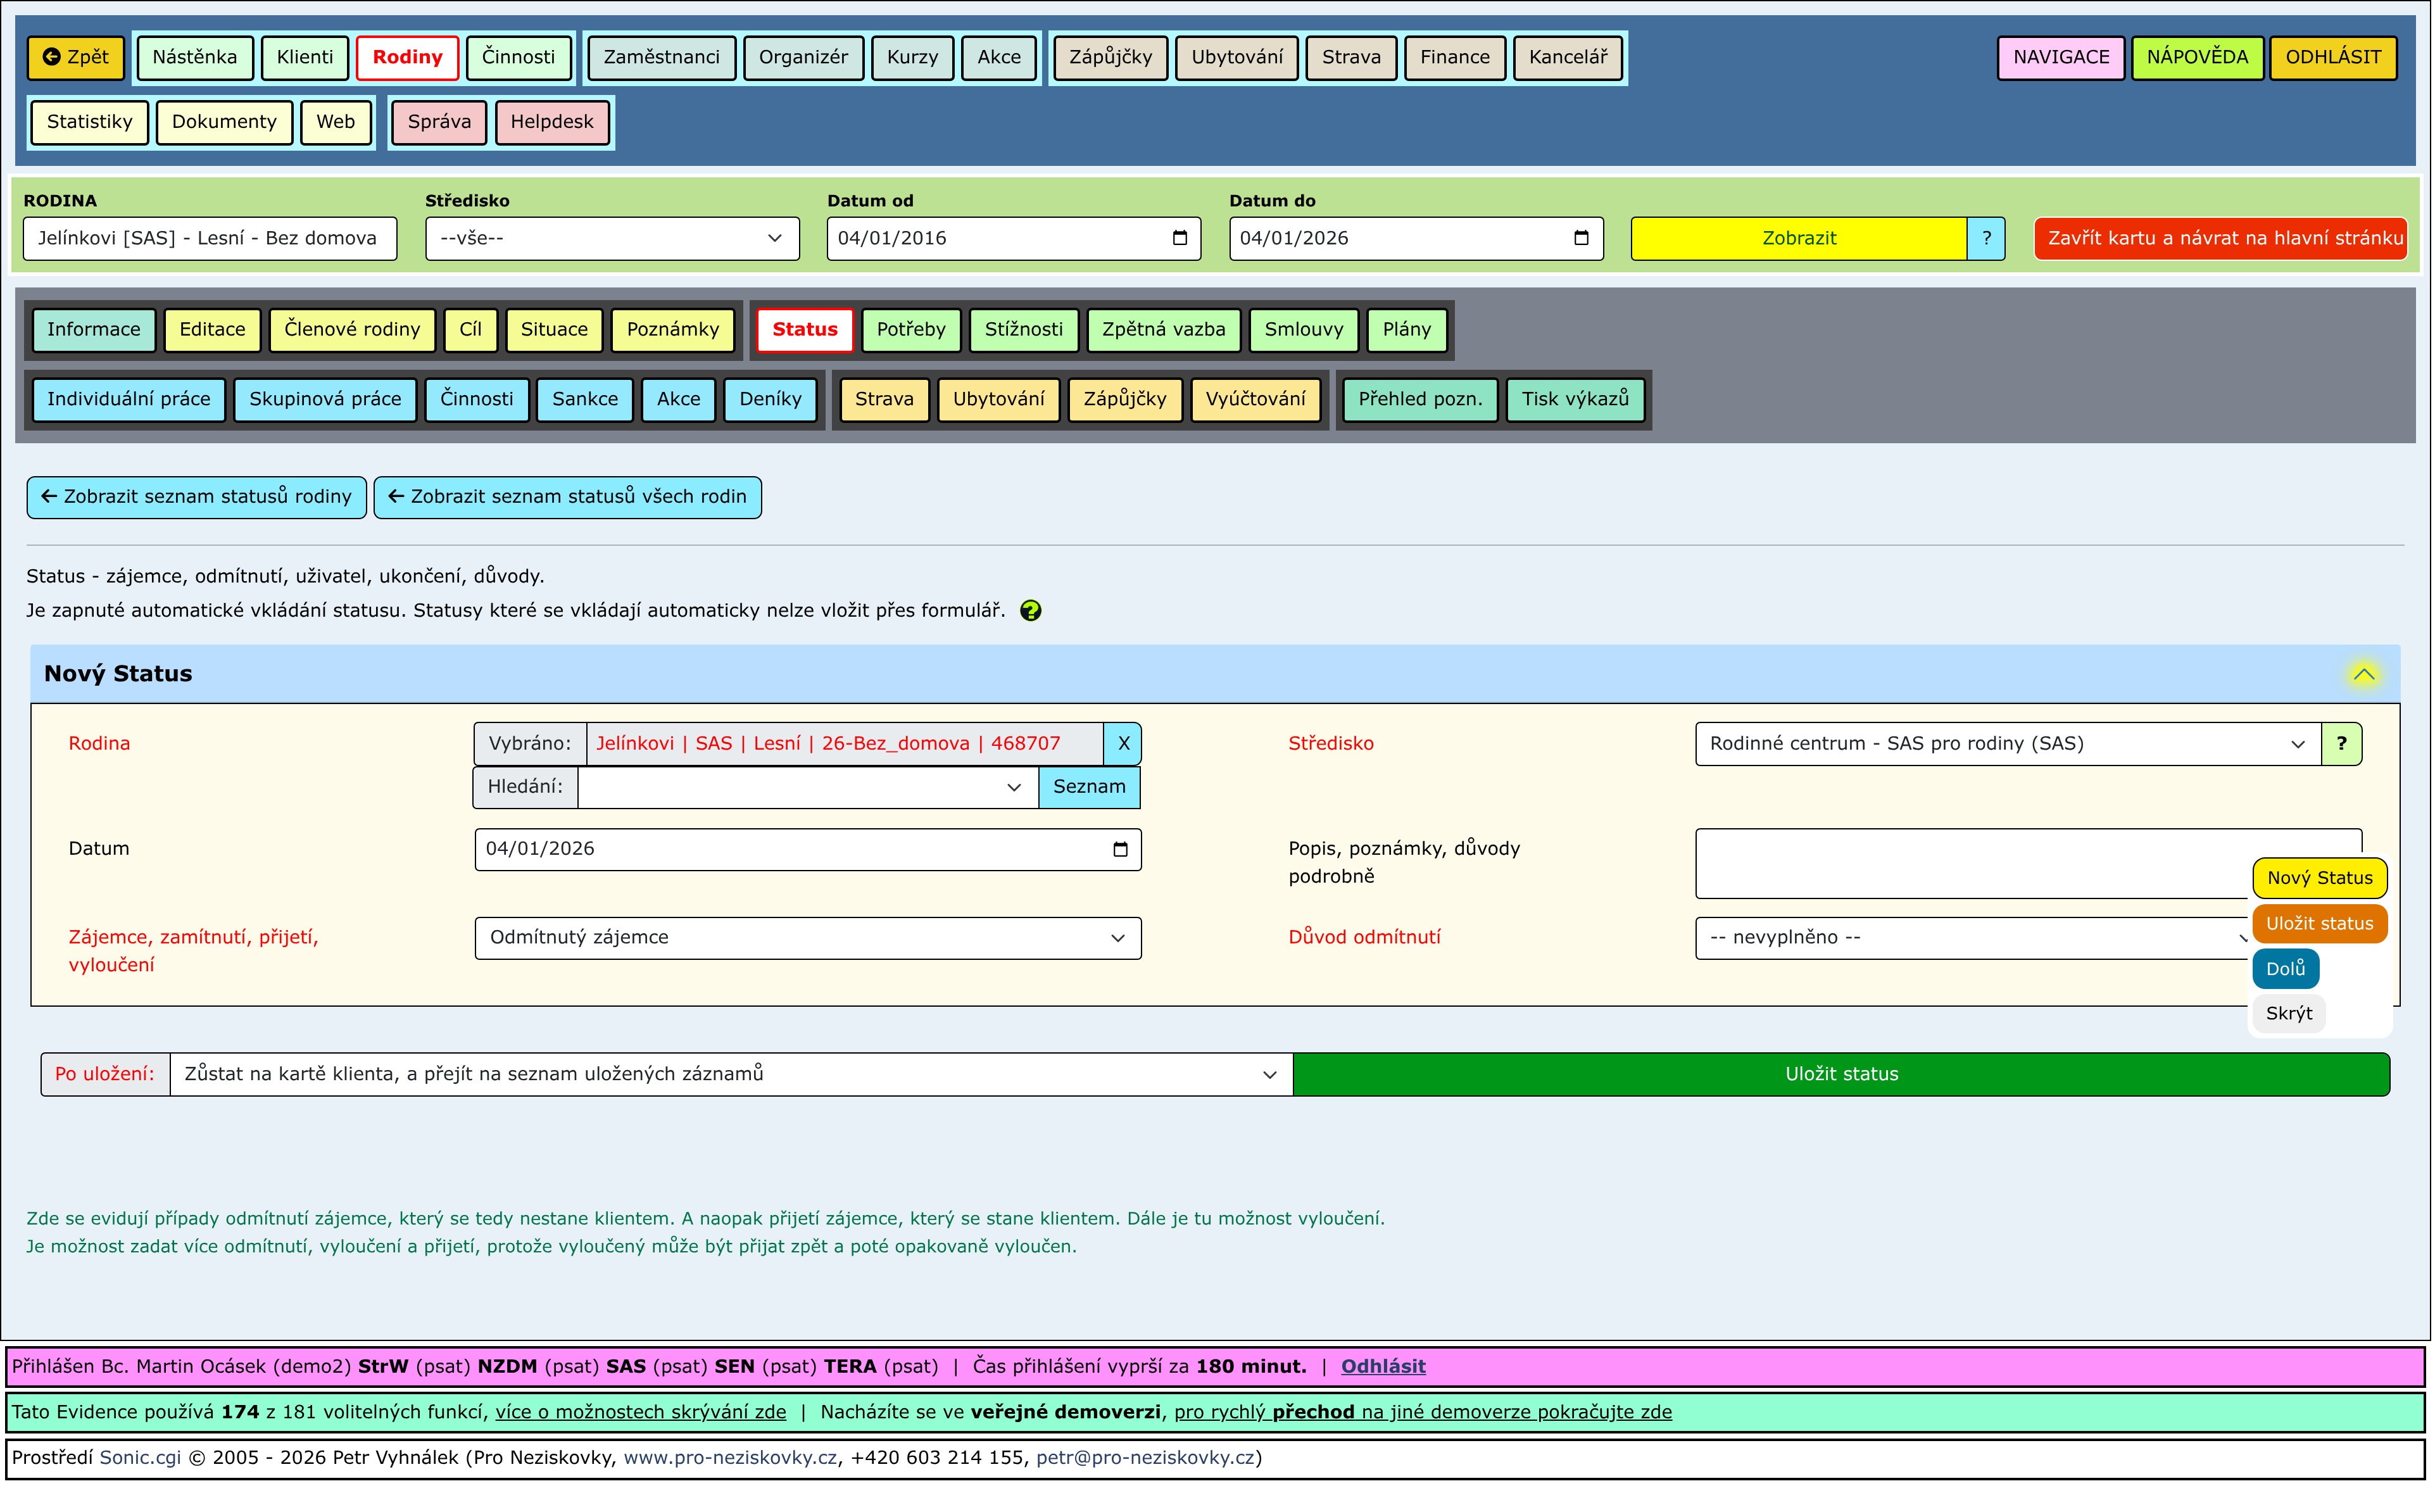Open NÁPOVĚDA help button
This screenshot has width=2435, height=1512.
[x=2197, y=57]
